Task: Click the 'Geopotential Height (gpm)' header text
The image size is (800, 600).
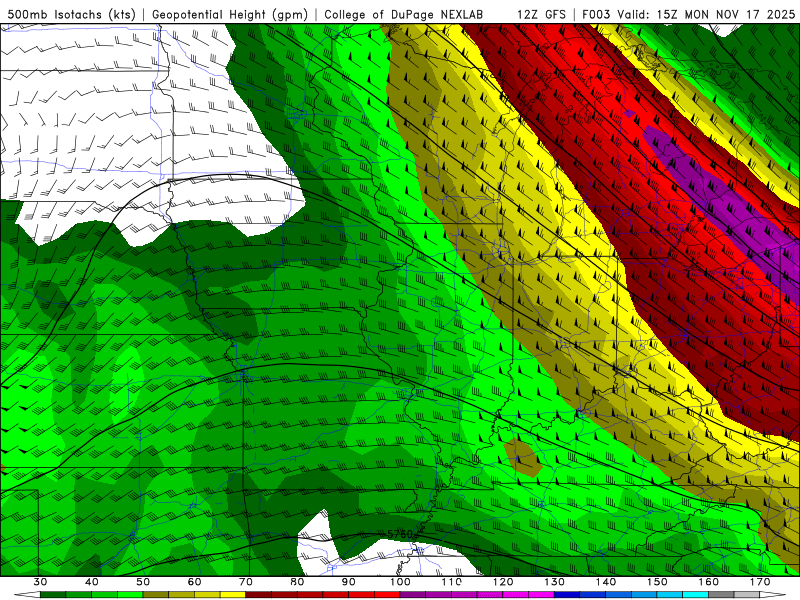Action: click(230, 14)
